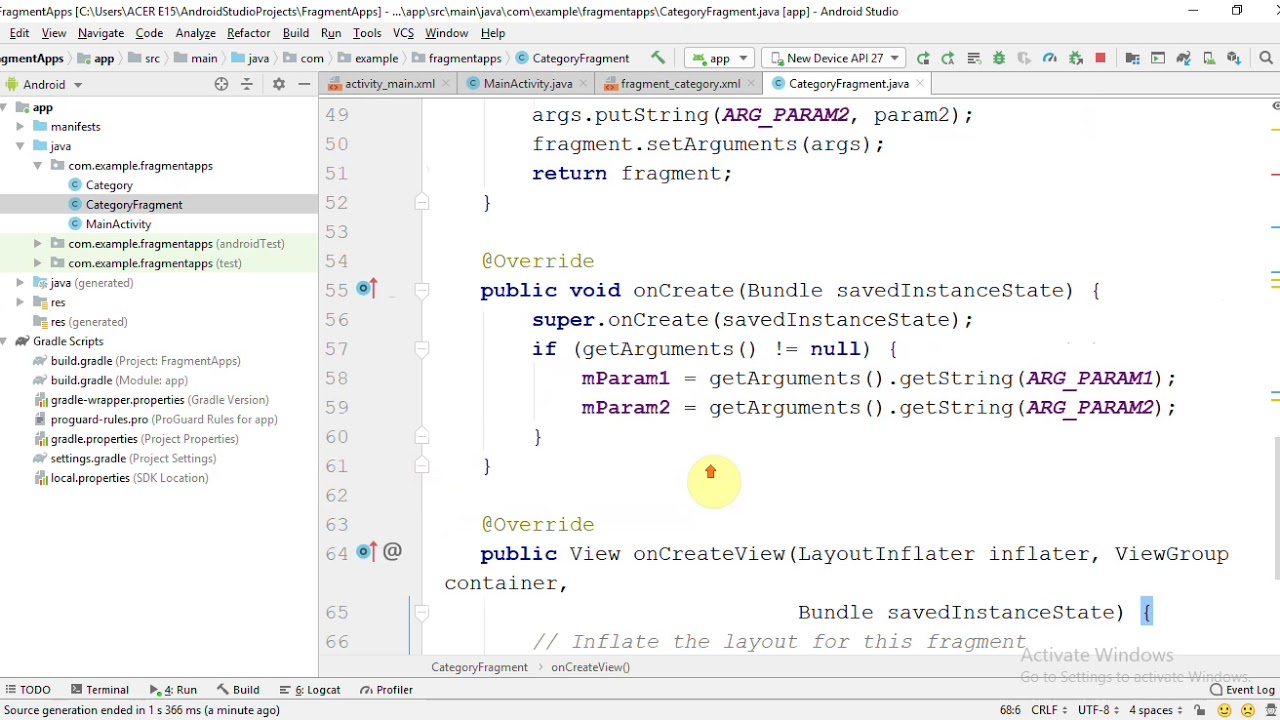This screenshot has height=720, width=1280.
Task: Open the TODO tool window
Action: (x=28, y=690)
